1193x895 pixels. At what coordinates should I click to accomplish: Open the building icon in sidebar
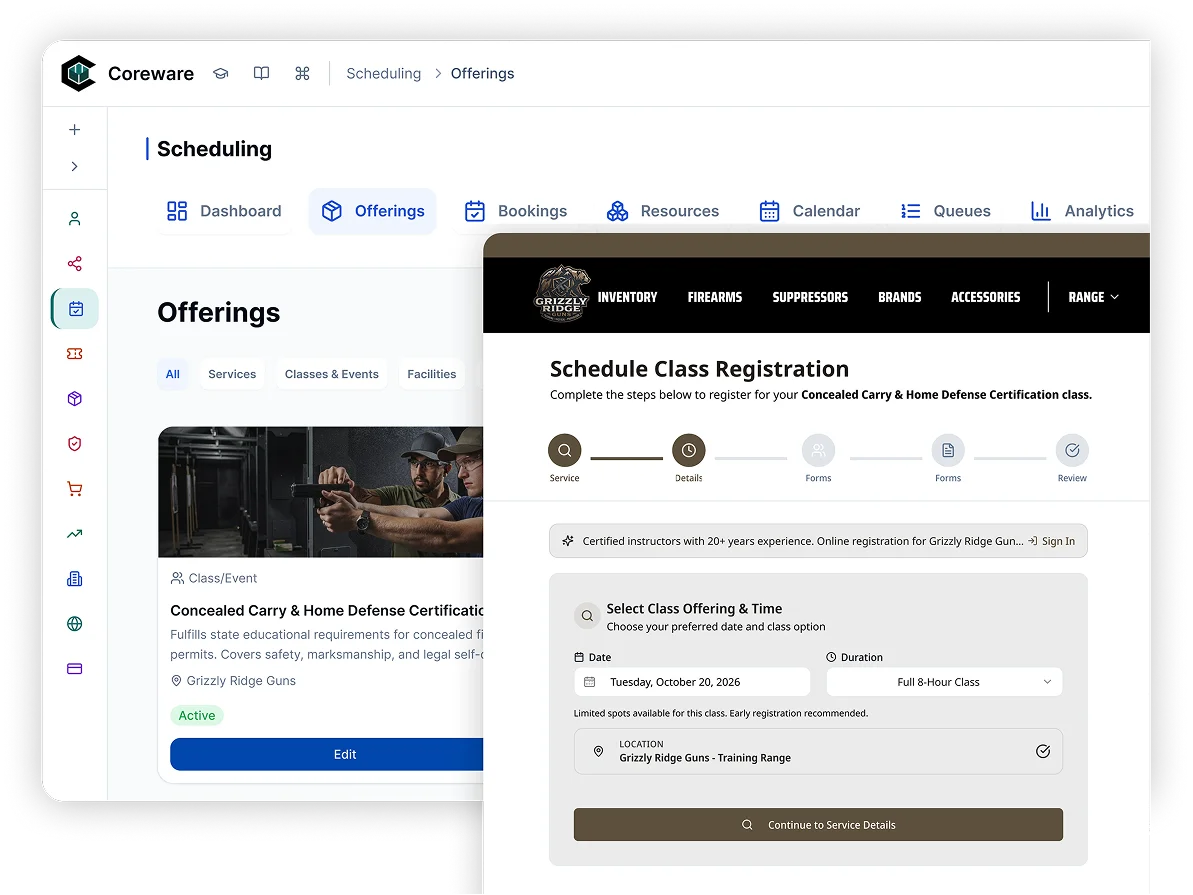pyautogui.click(x=75, y=579)
